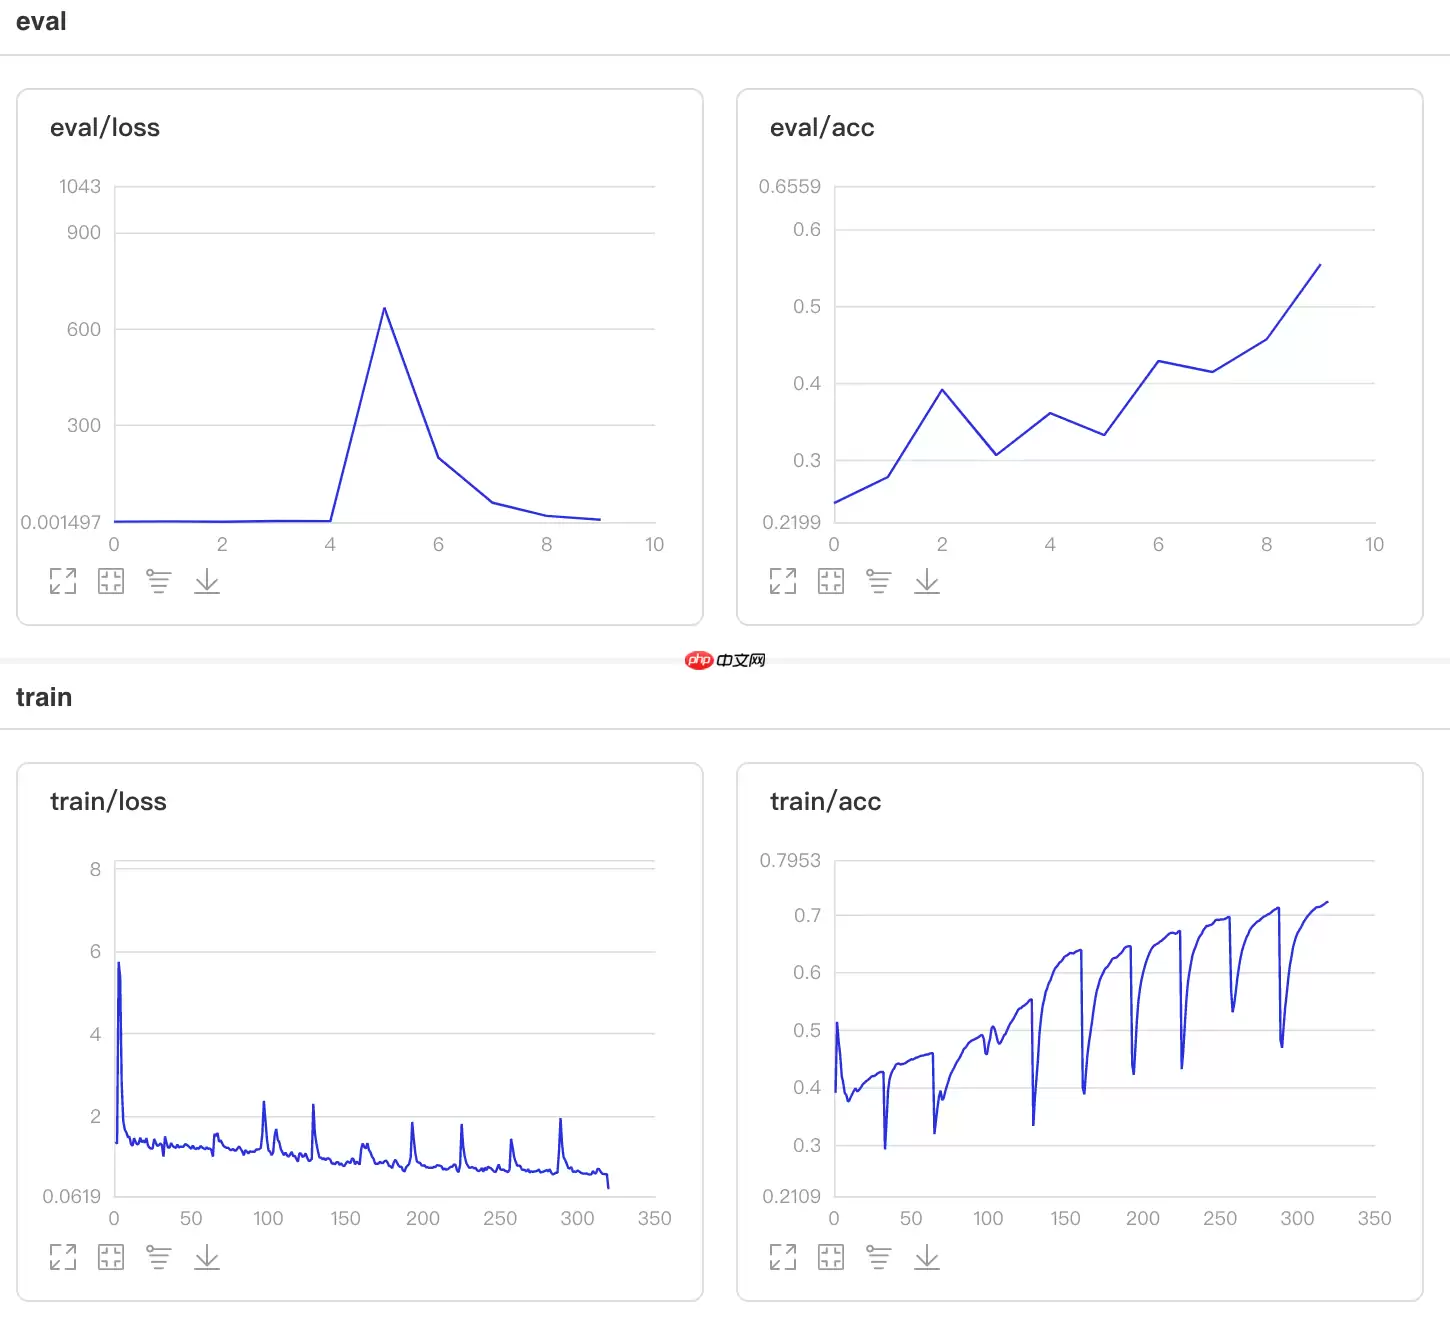The height and width of the screenshot is (1322, 1450).
Task: Maximize the train/acc chart with expand icon
Action: [783, 1257]
